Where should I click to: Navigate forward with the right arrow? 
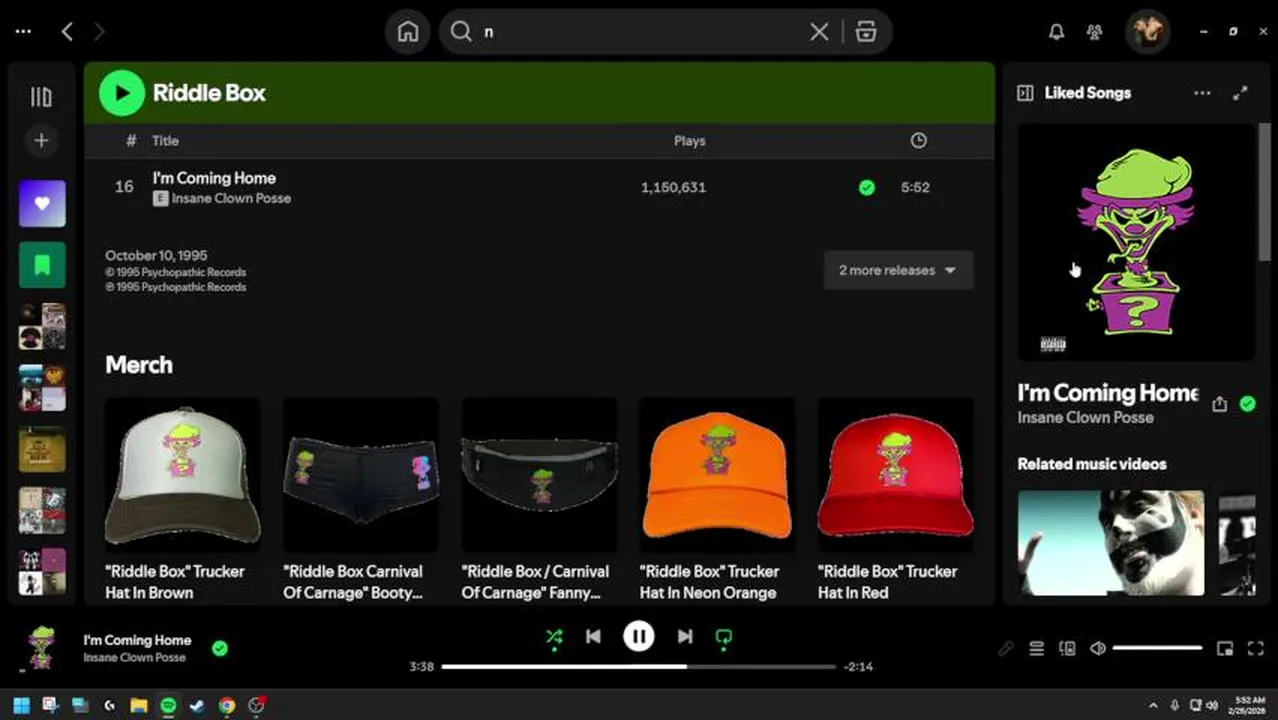coord(98,32)
